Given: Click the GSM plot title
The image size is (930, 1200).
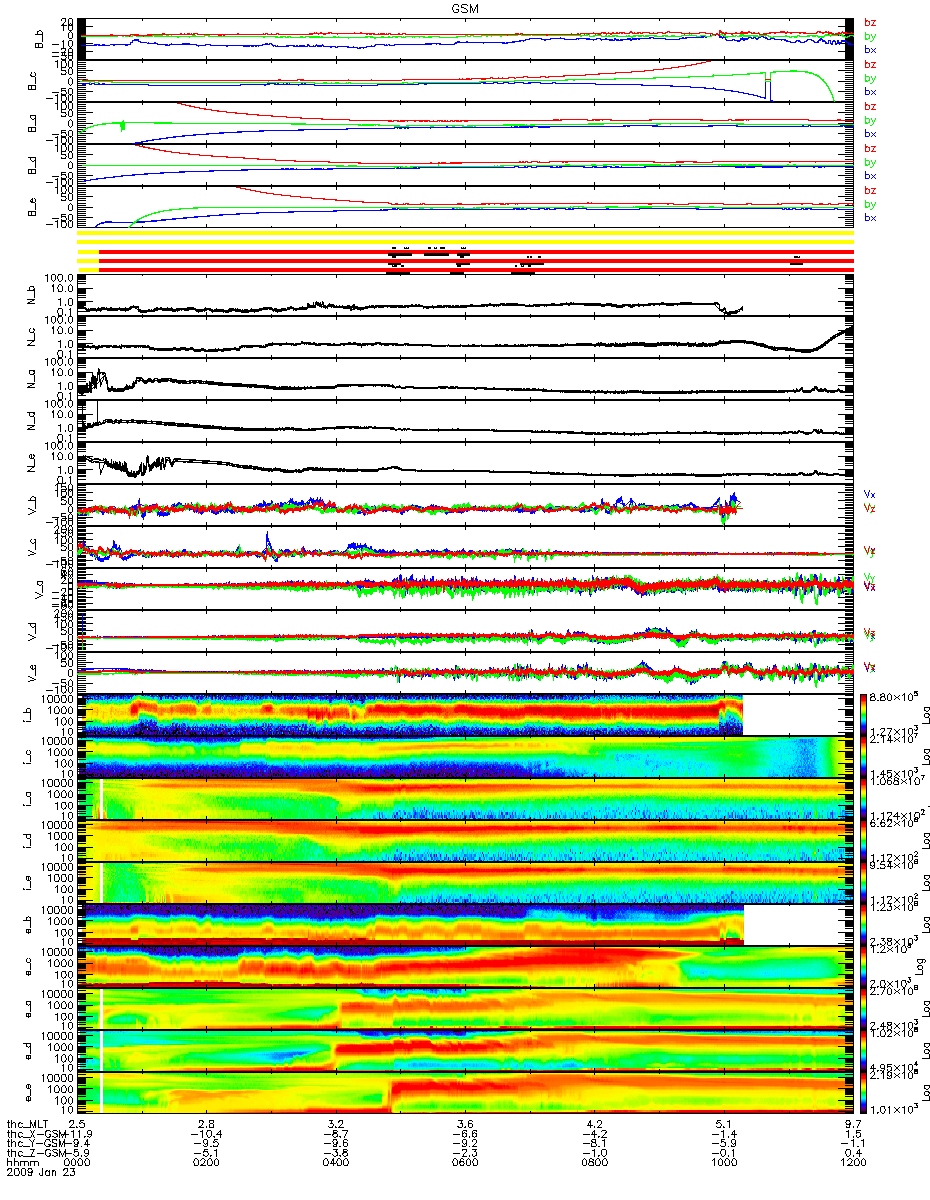Looking at the screenshot, I should tap(466, 7).
